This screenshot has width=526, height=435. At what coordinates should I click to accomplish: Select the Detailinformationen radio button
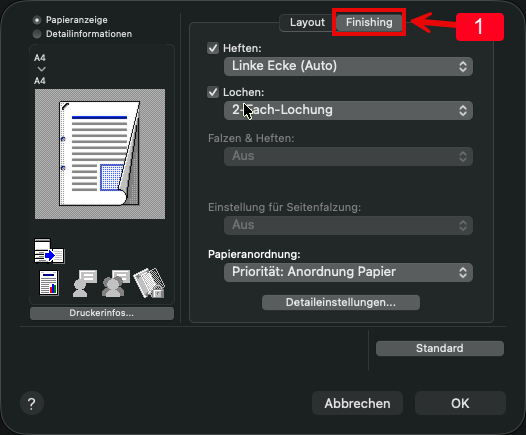pyautogui.click(x=37, y=34)
